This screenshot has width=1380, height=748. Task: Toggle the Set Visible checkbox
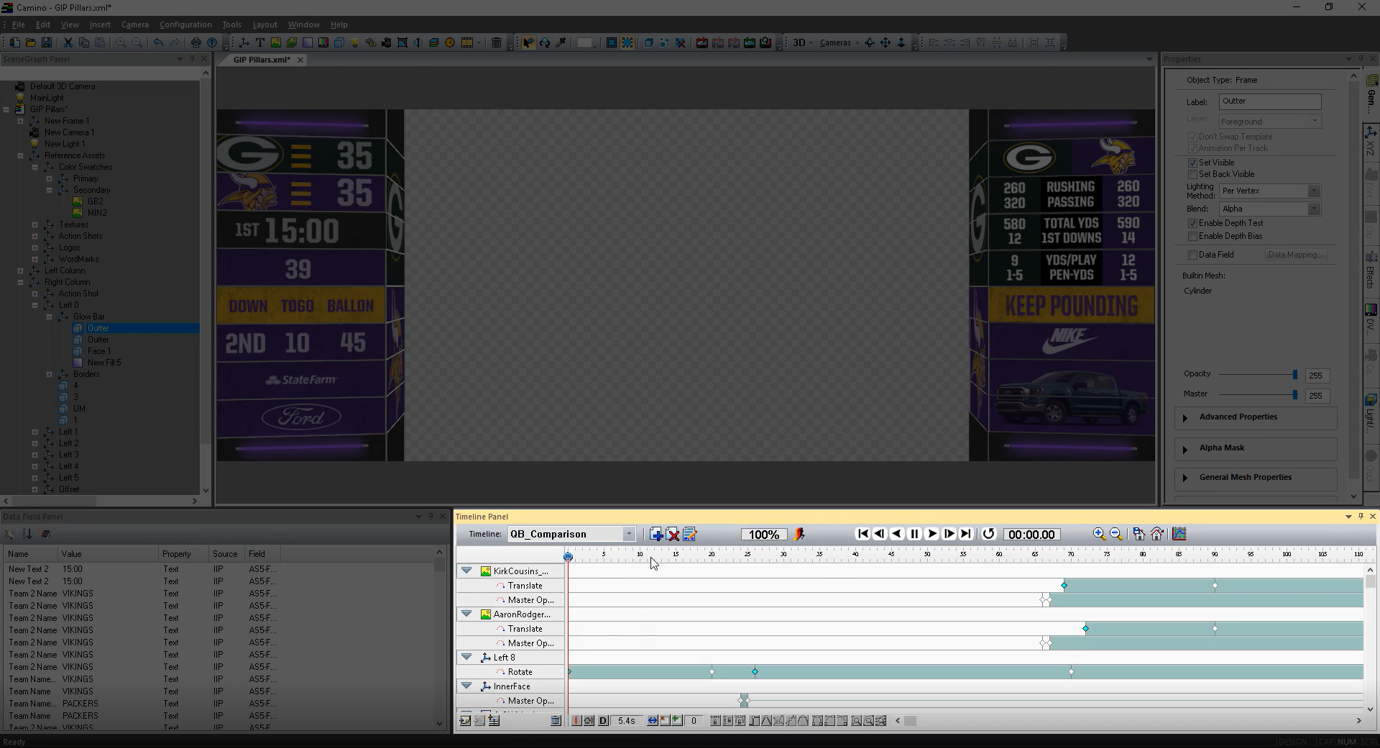[x=1192, y=163]
